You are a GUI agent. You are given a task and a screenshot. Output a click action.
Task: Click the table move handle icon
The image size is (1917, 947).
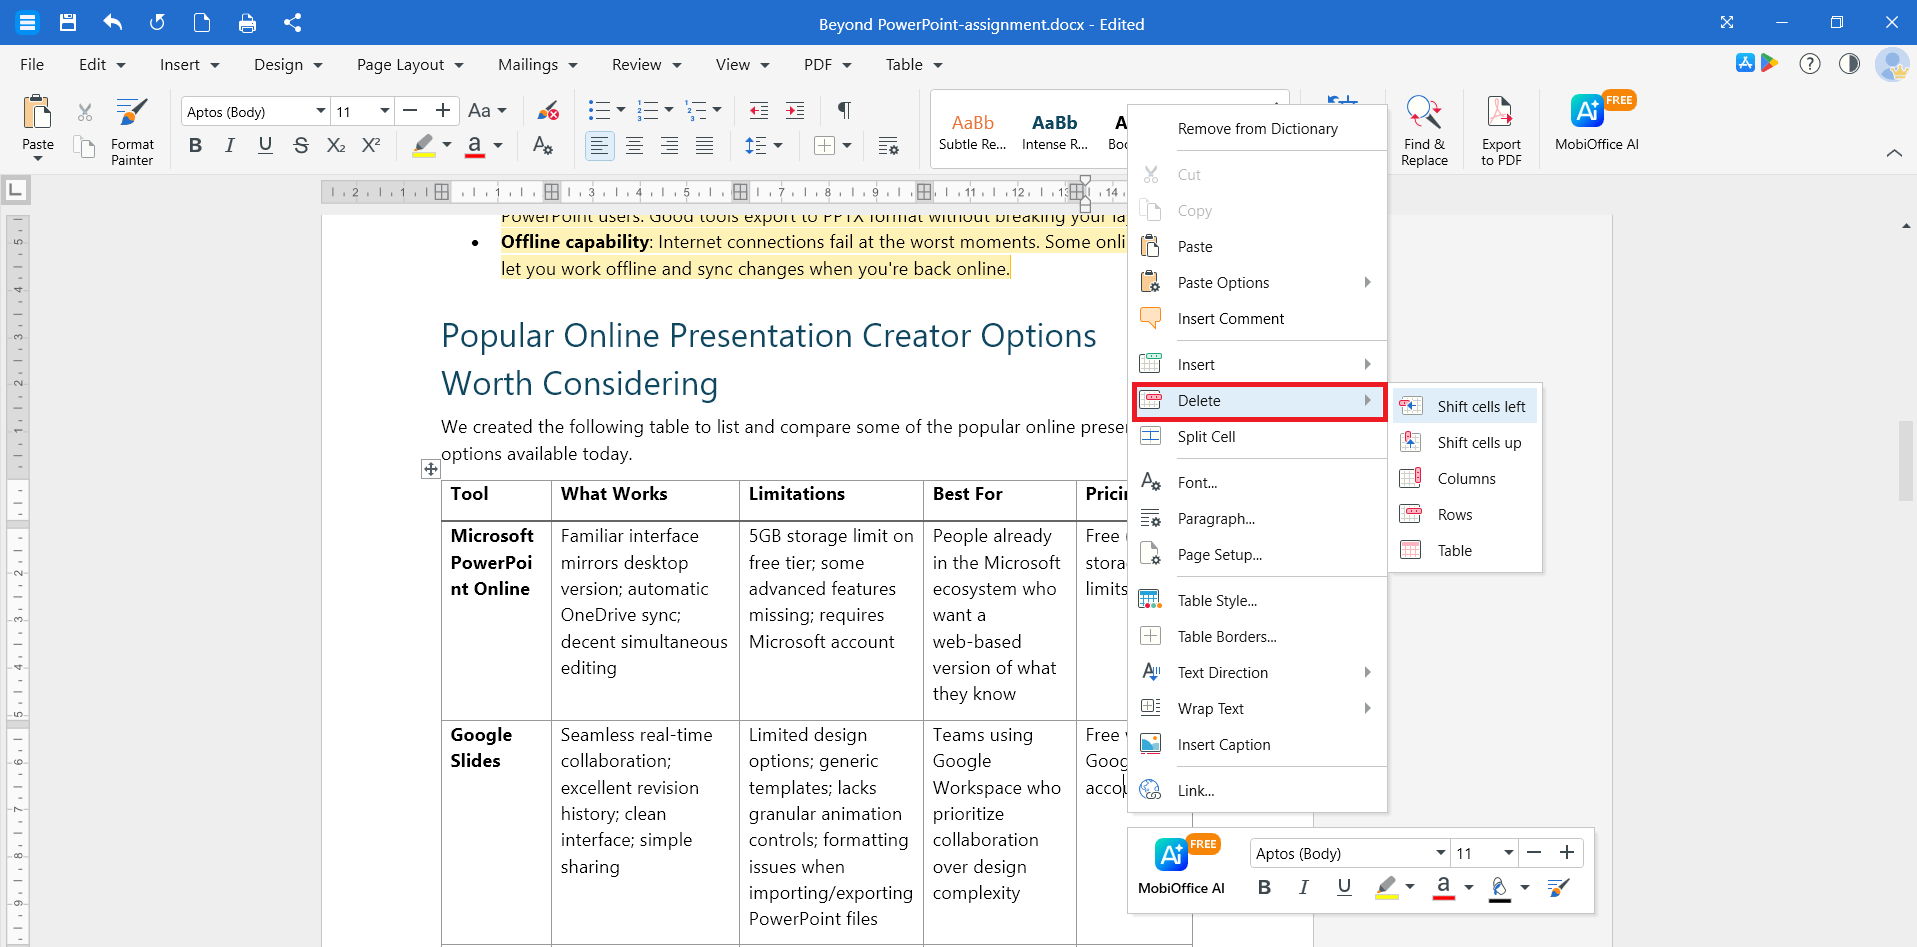click(431, 468)
